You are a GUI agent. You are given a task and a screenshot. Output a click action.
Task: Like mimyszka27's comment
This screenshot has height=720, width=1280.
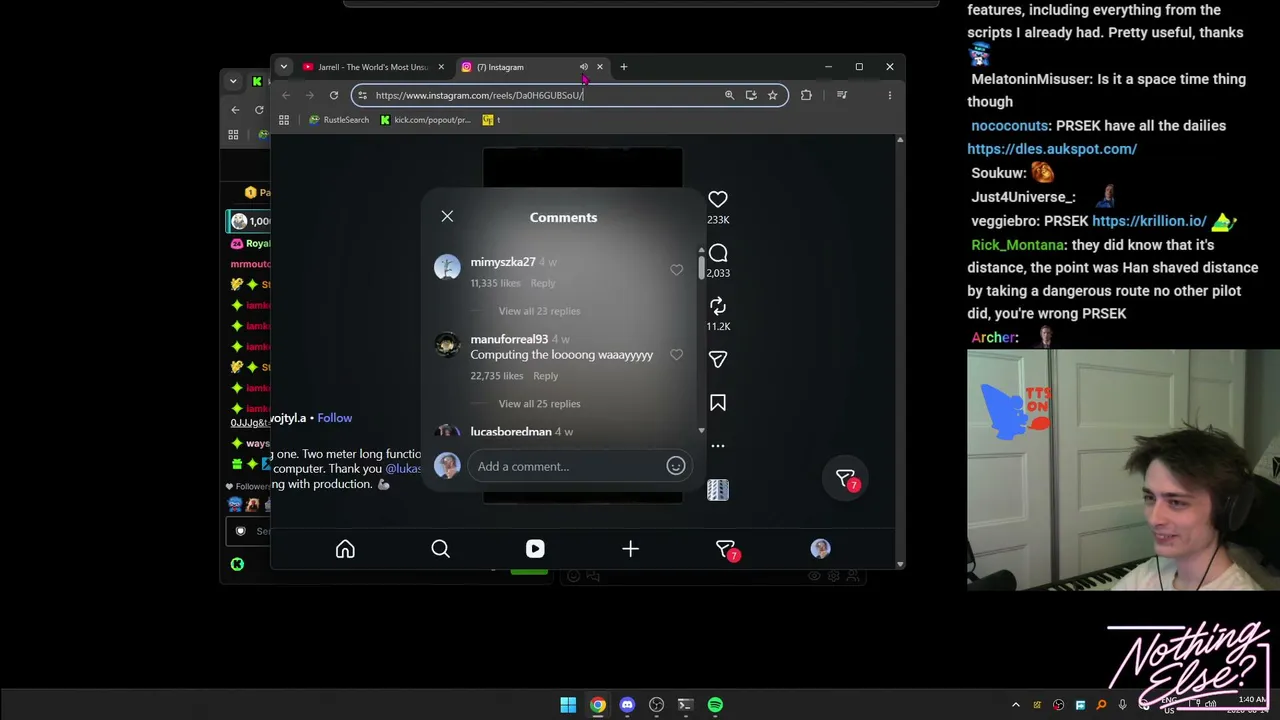tap(677, 270)
